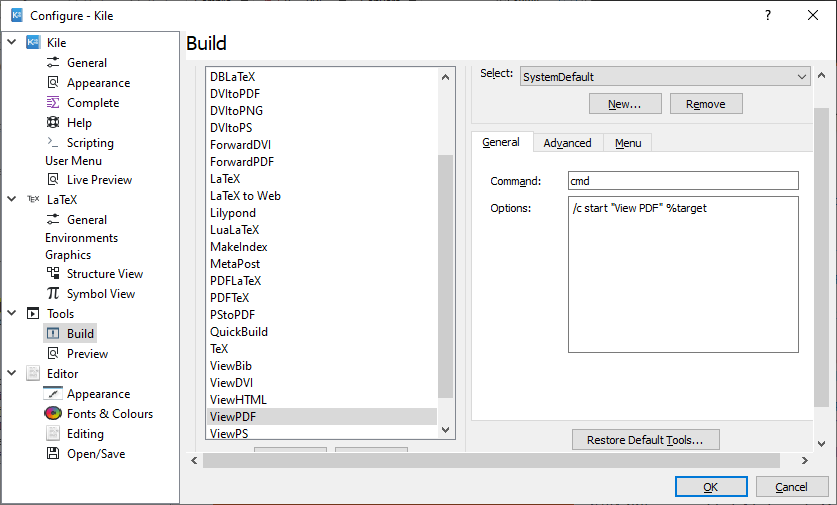Open the Select SystemDefault dropdown
Screen dimensions: 837x505
click(665, 76)
